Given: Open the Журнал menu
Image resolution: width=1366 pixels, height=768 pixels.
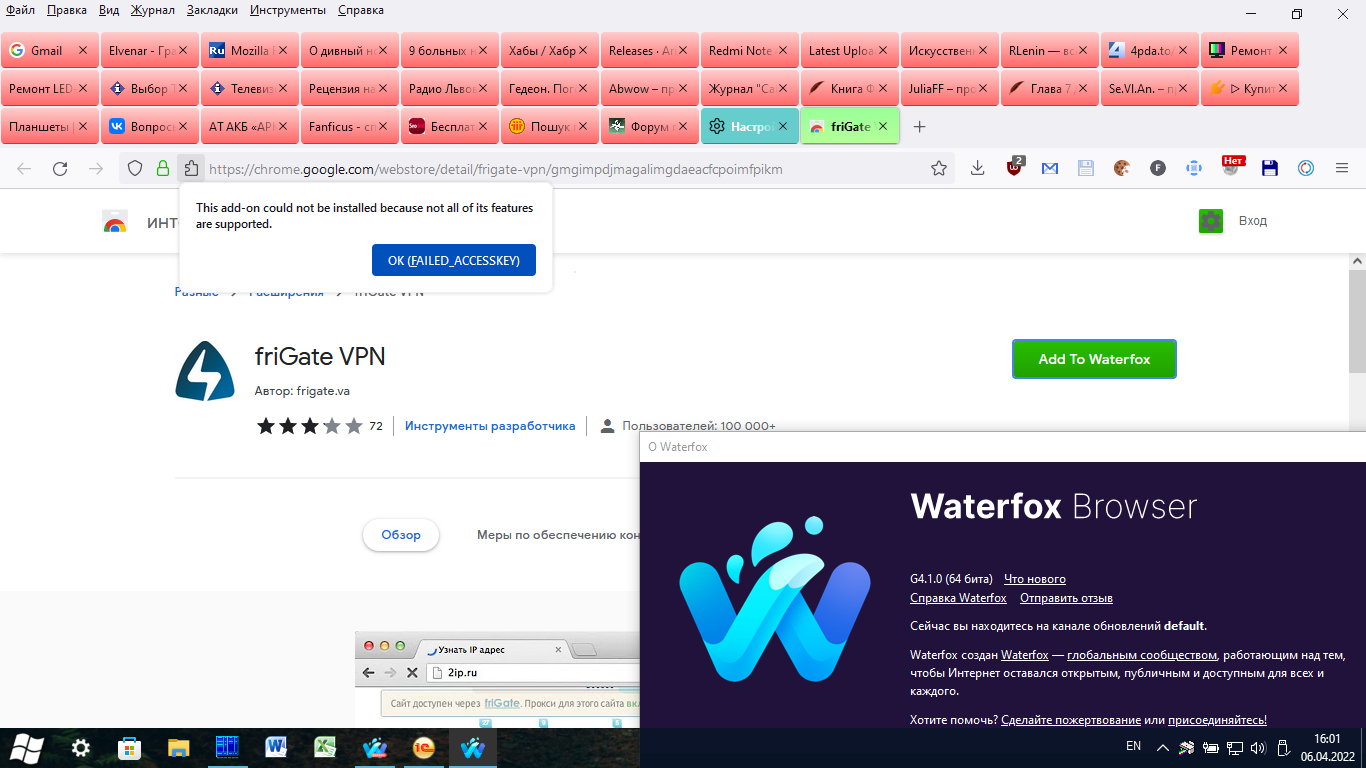Looking at the screenshot, I should coord(152,10).
